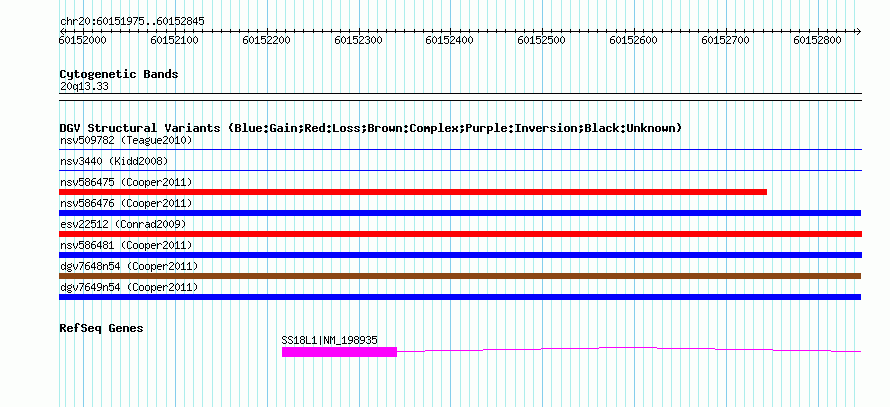Click the DGV Structural Variants track title
890x407 pixels.
[371, 128]
